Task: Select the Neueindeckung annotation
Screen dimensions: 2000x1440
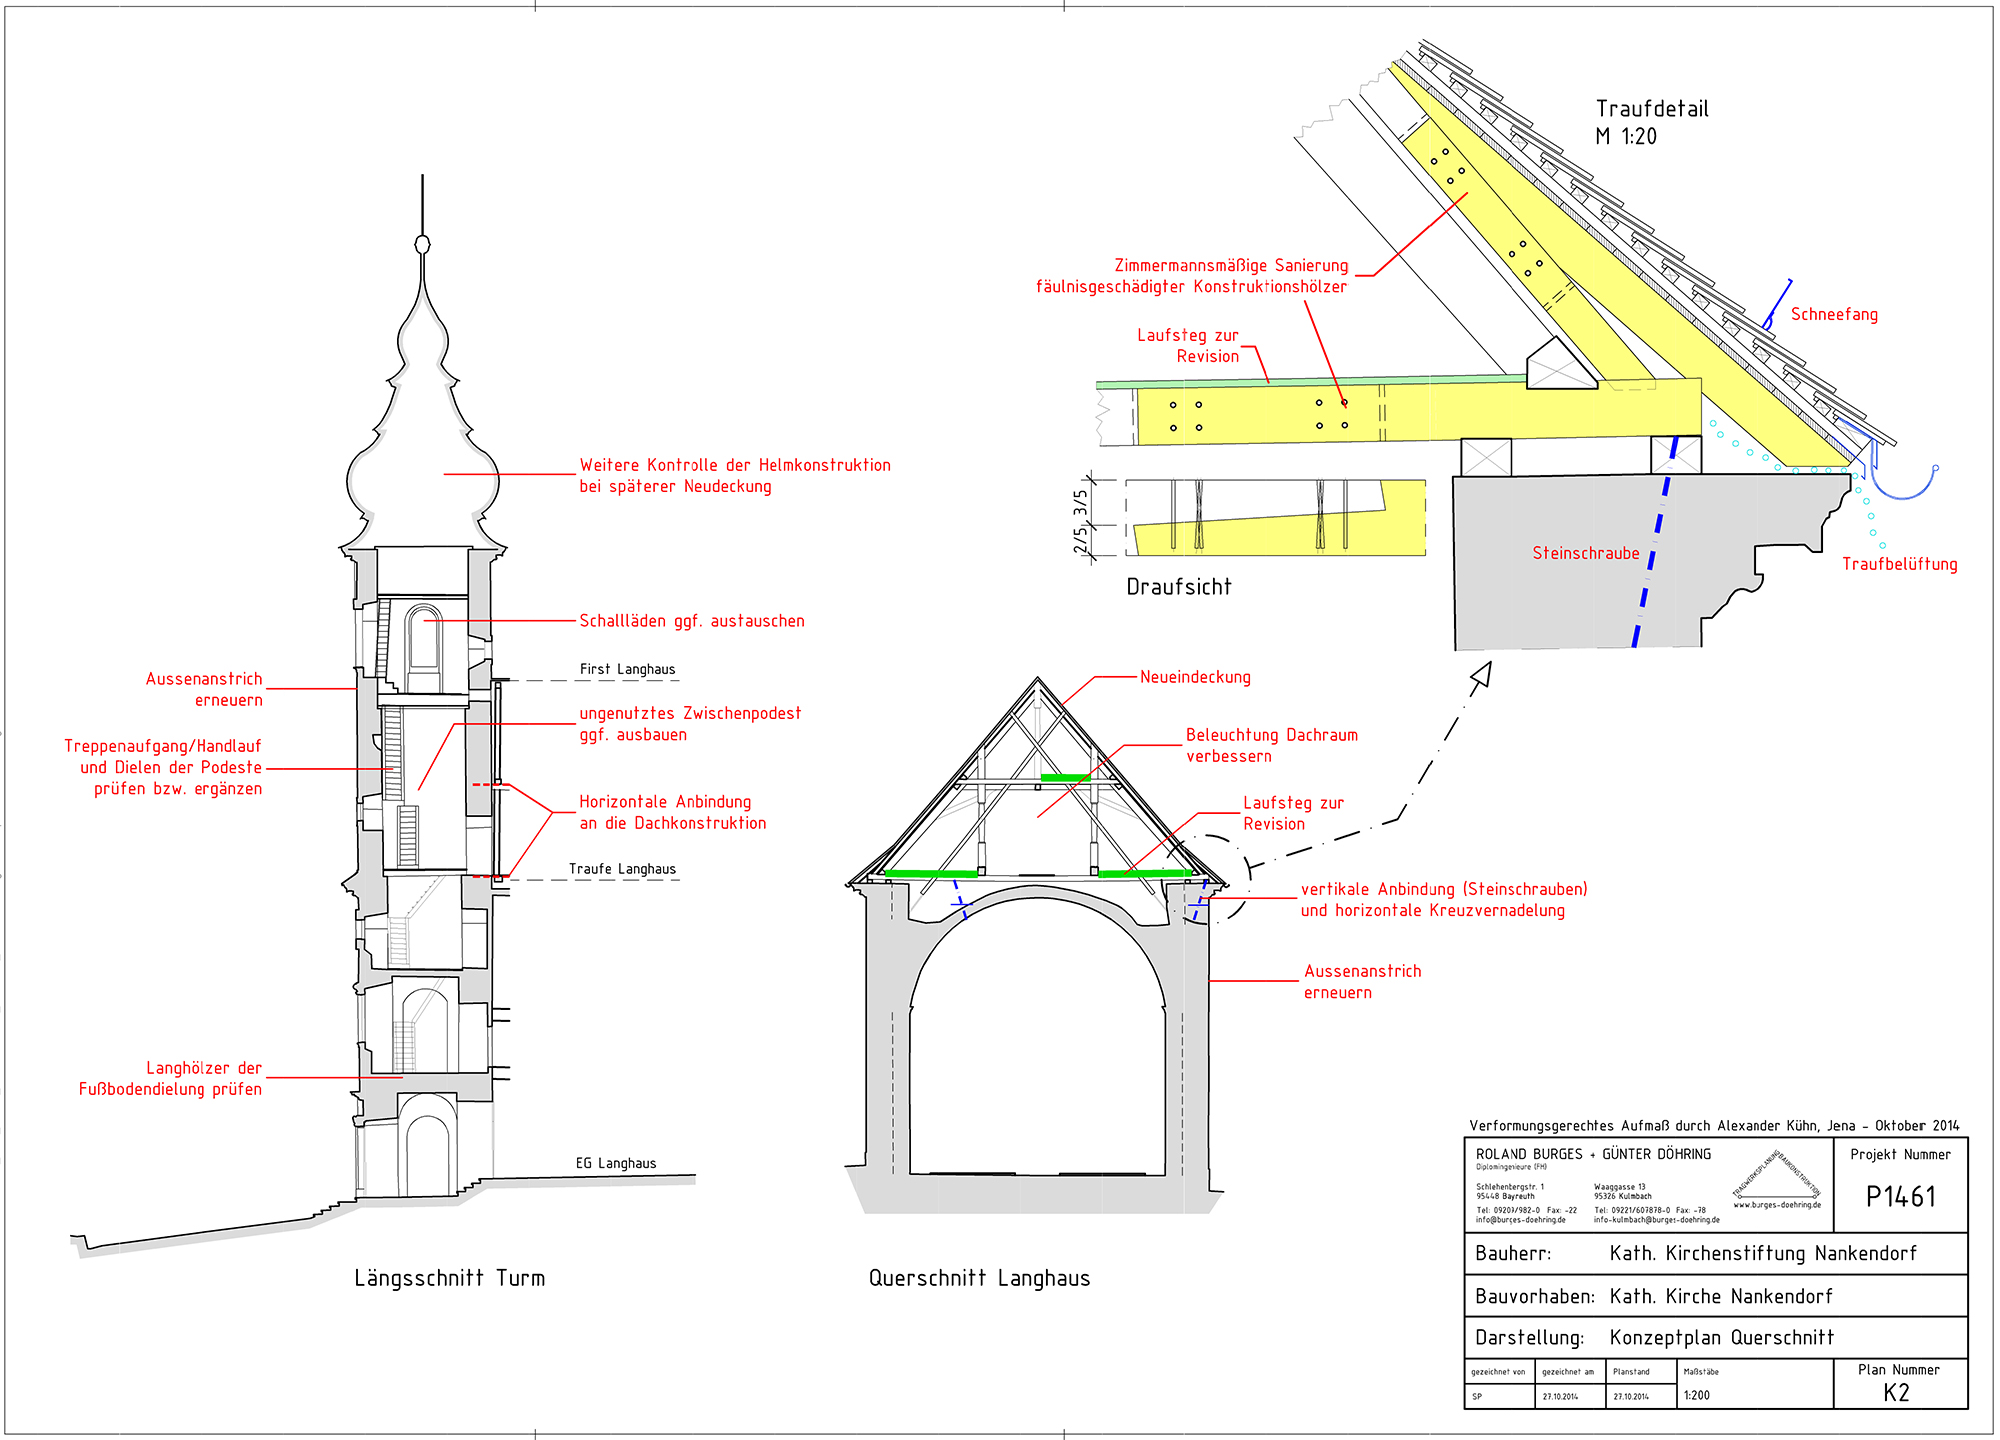Action: 1195,677
